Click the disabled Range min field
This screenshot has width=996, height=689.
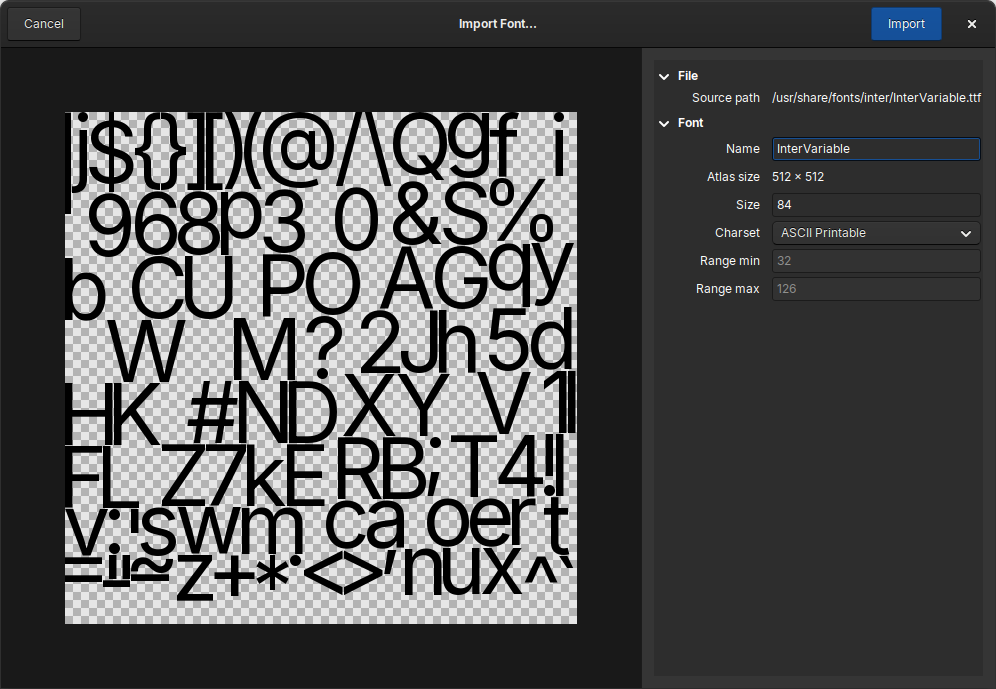point(876,260)
